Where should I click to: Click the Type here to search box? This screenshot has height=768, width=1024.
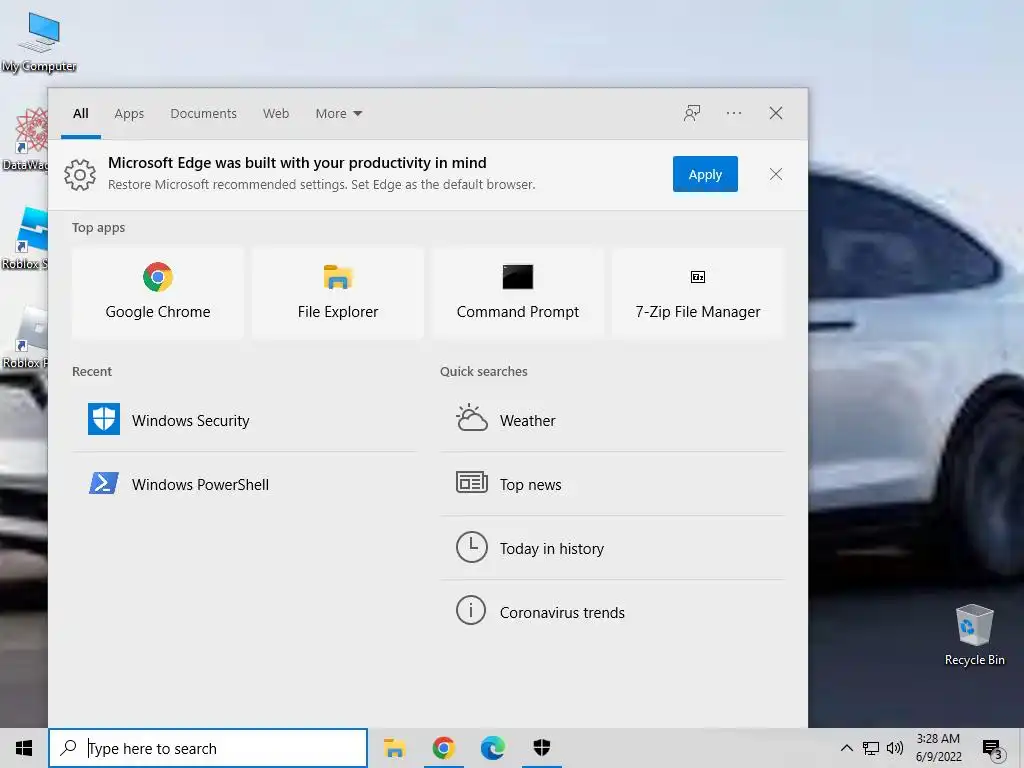coord(208,748)
